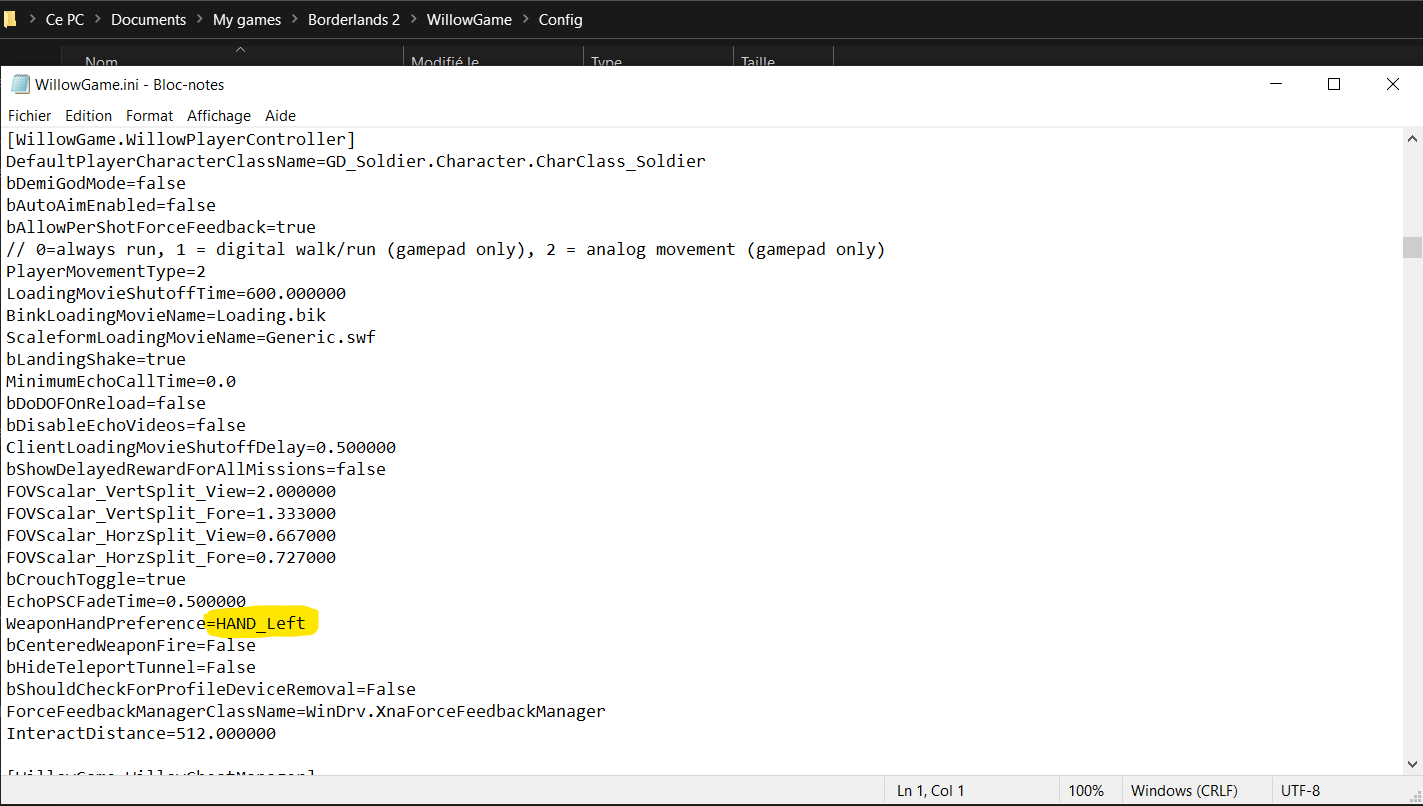1423x806 pixels.
Task: Click the Ln 1, Col 1 status bar entry
Action: tap(931, 791)
